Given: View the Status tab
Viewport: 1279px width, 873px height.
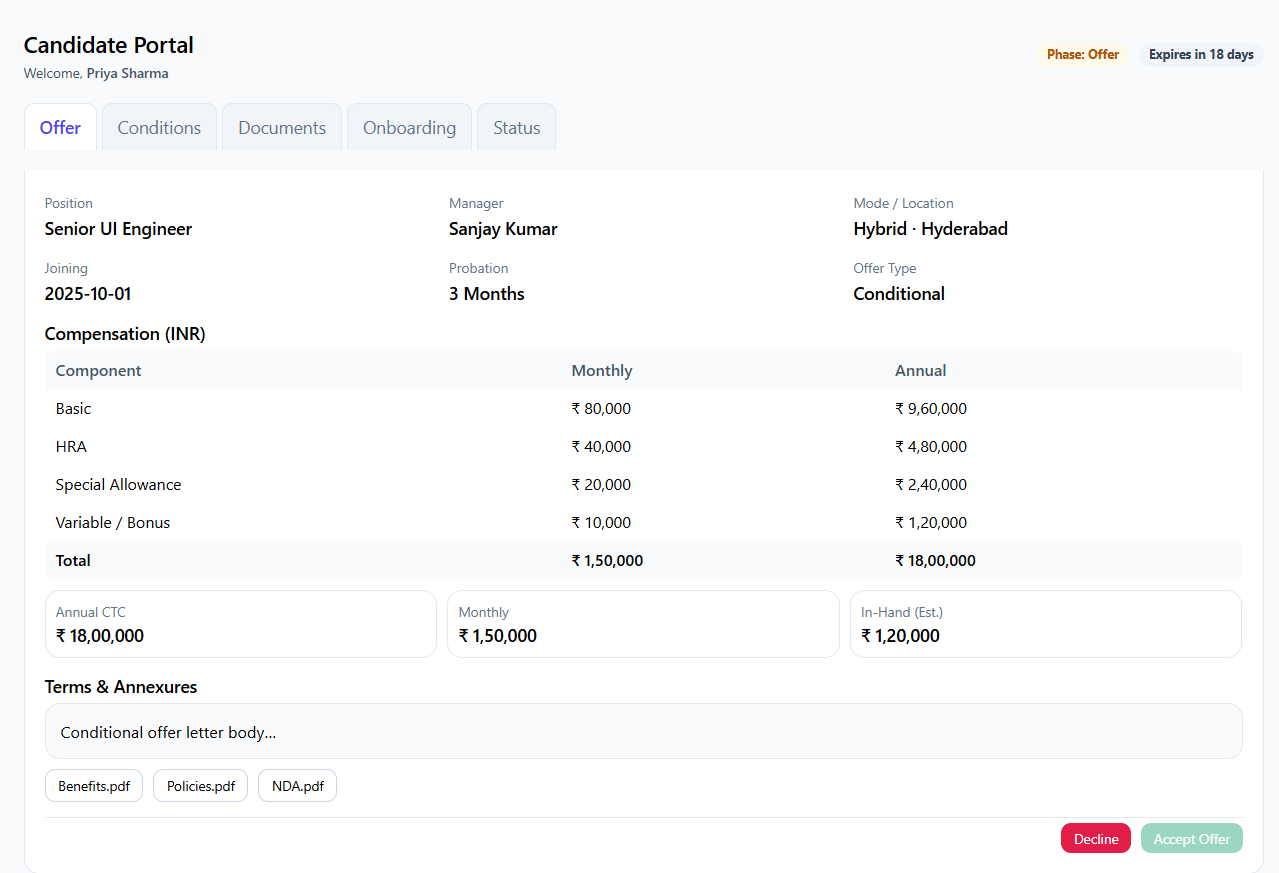Looking at the screenshot, I should (x=516, y=128).
